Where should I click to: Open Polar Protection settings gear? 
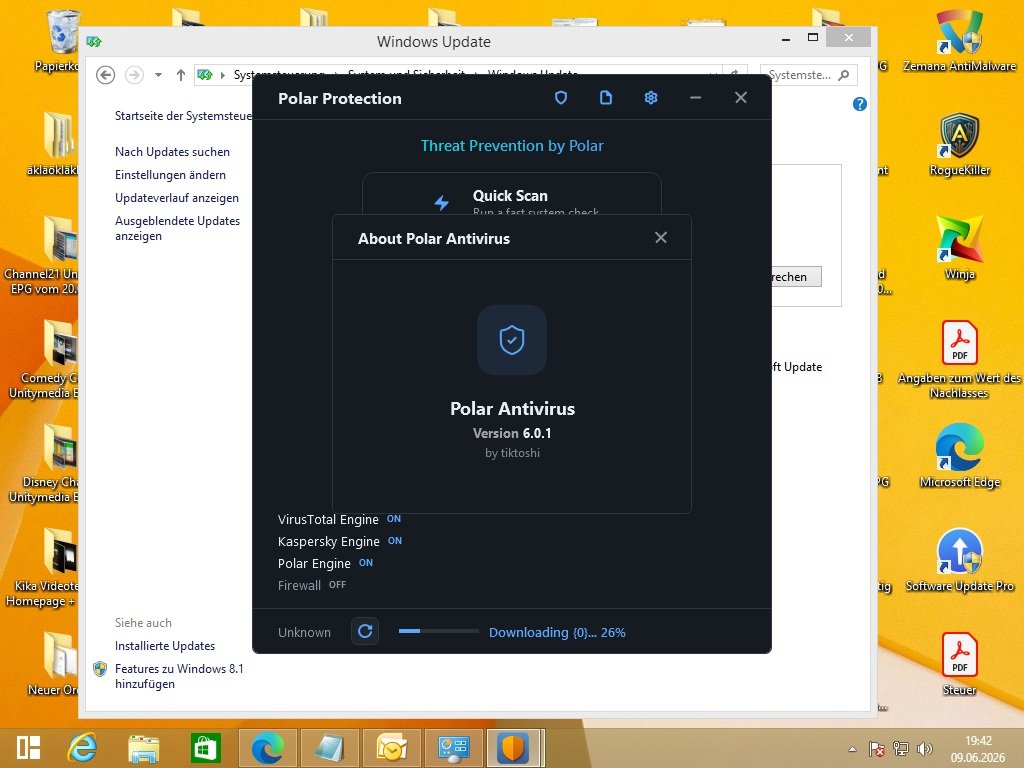pos(650,98)
